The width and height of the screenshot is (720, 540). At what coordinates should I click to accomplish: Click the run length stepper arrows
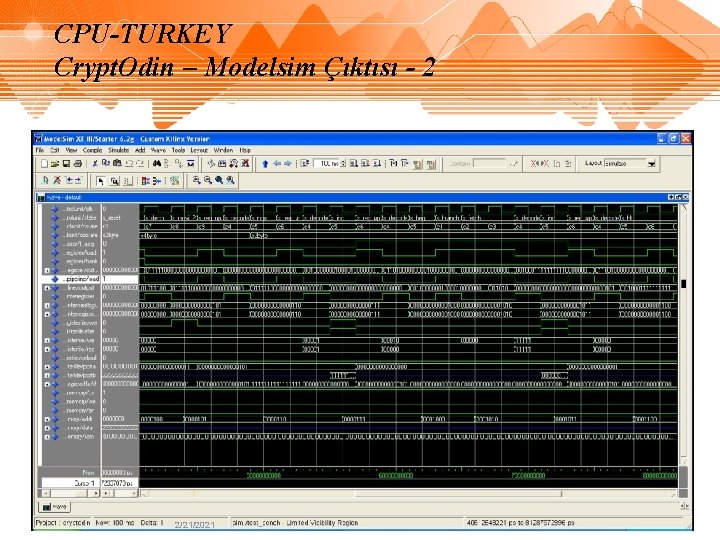tap(343, 163)
